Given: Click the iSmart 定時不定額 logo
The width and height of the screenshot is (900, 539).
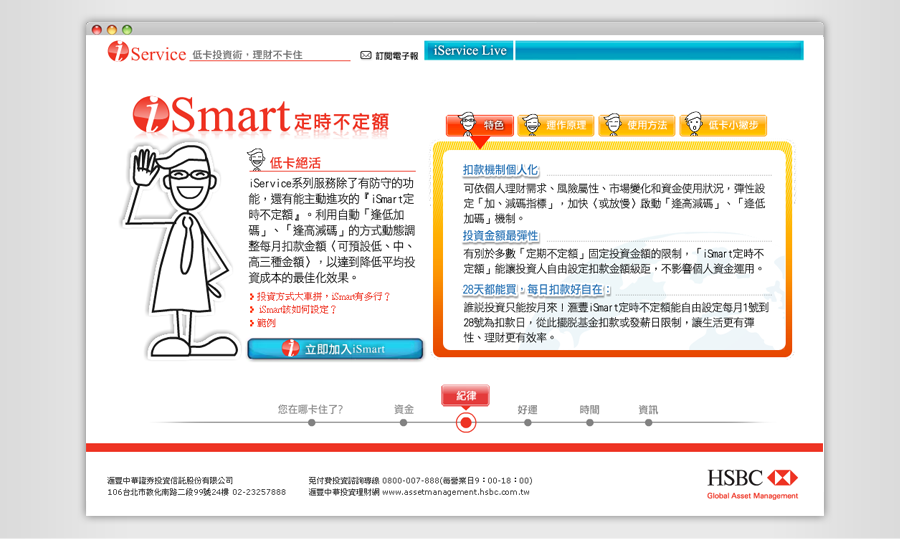Looking at the screenshot, I should pyautogui.click(x=261, y=115).
